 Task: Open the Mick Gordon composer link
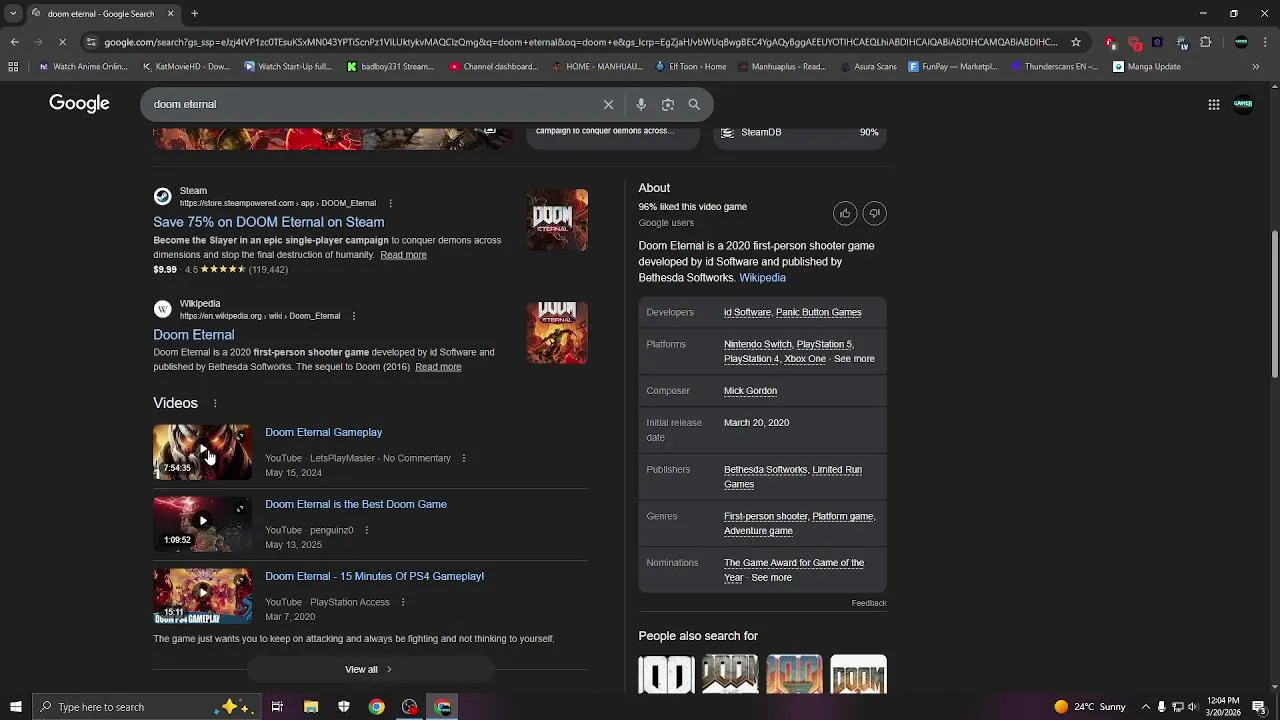tap(750, 391)
